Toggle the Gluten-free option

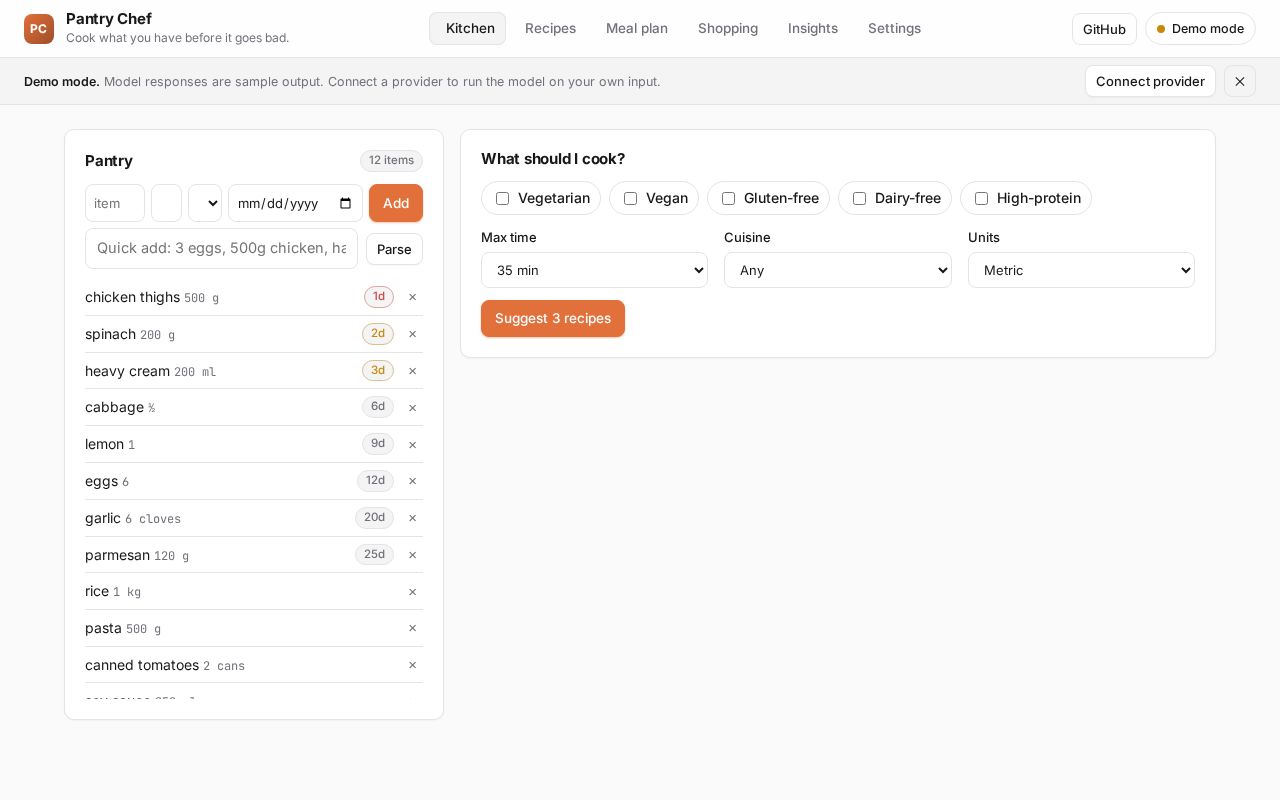(728, 198)
